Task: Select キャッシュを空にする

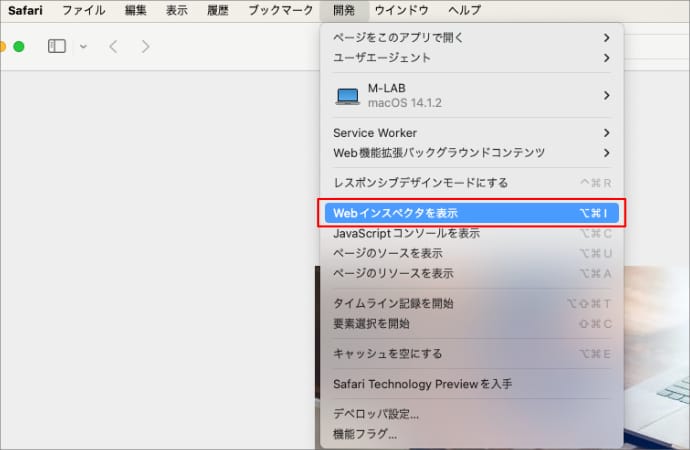Action: tap(387, 354)
